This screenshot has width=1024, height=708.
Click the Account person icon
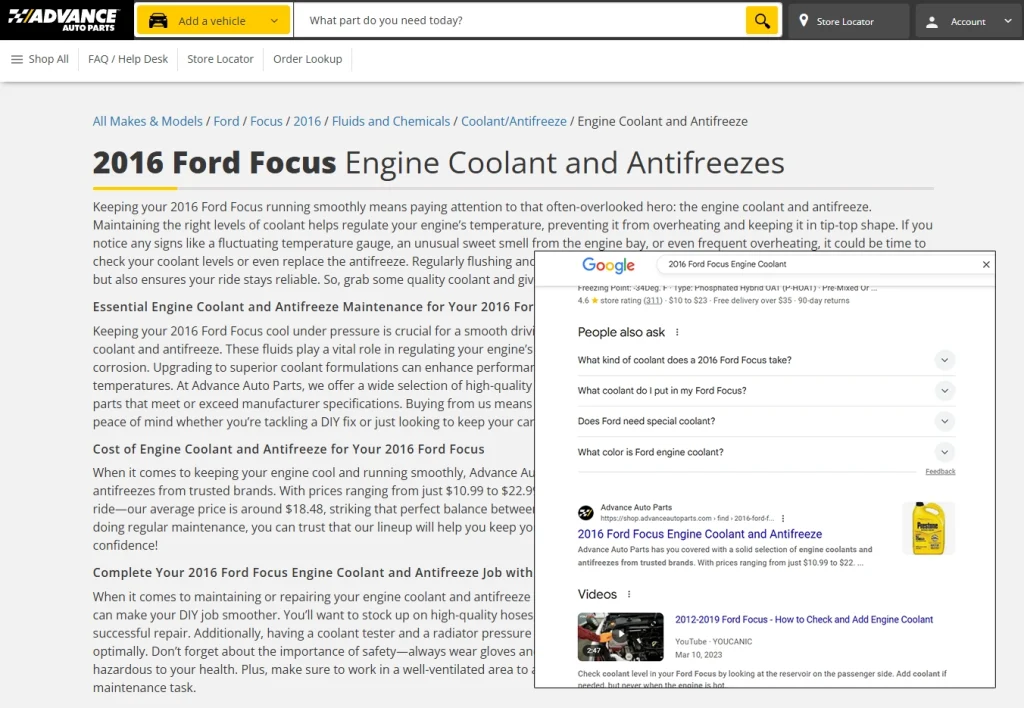coord(932,22)
